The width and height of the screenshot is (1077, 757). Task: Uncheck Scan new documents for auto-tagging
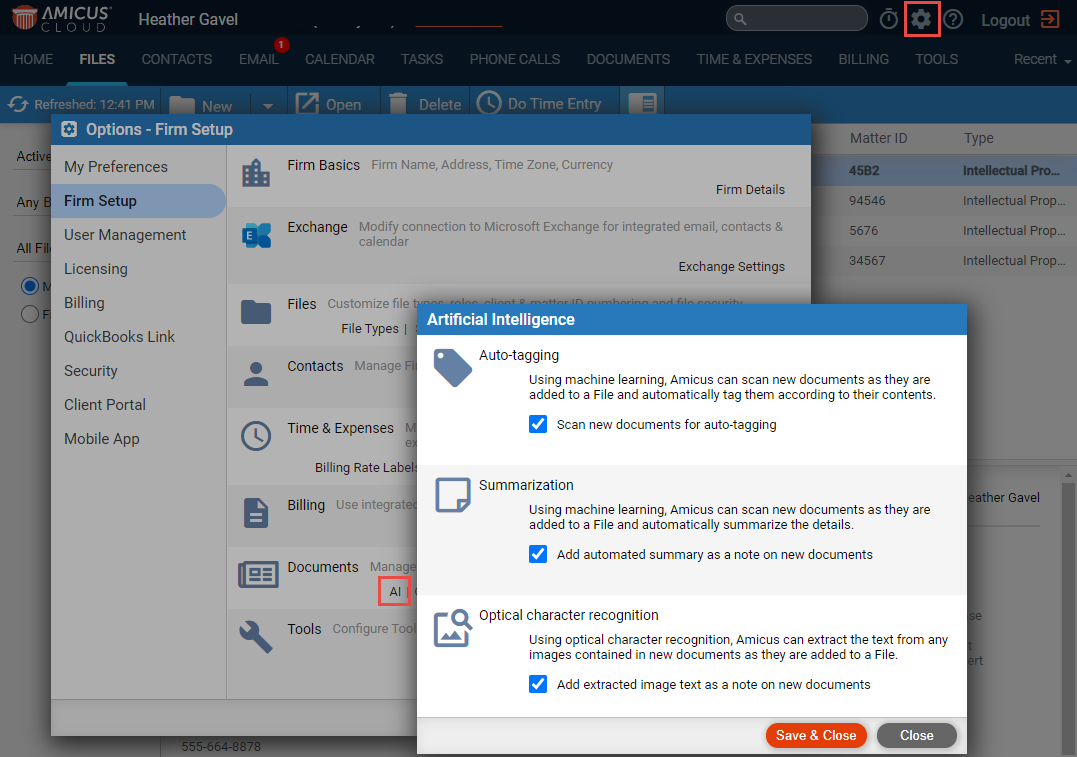pyautogui.click(x=538, y=425)
